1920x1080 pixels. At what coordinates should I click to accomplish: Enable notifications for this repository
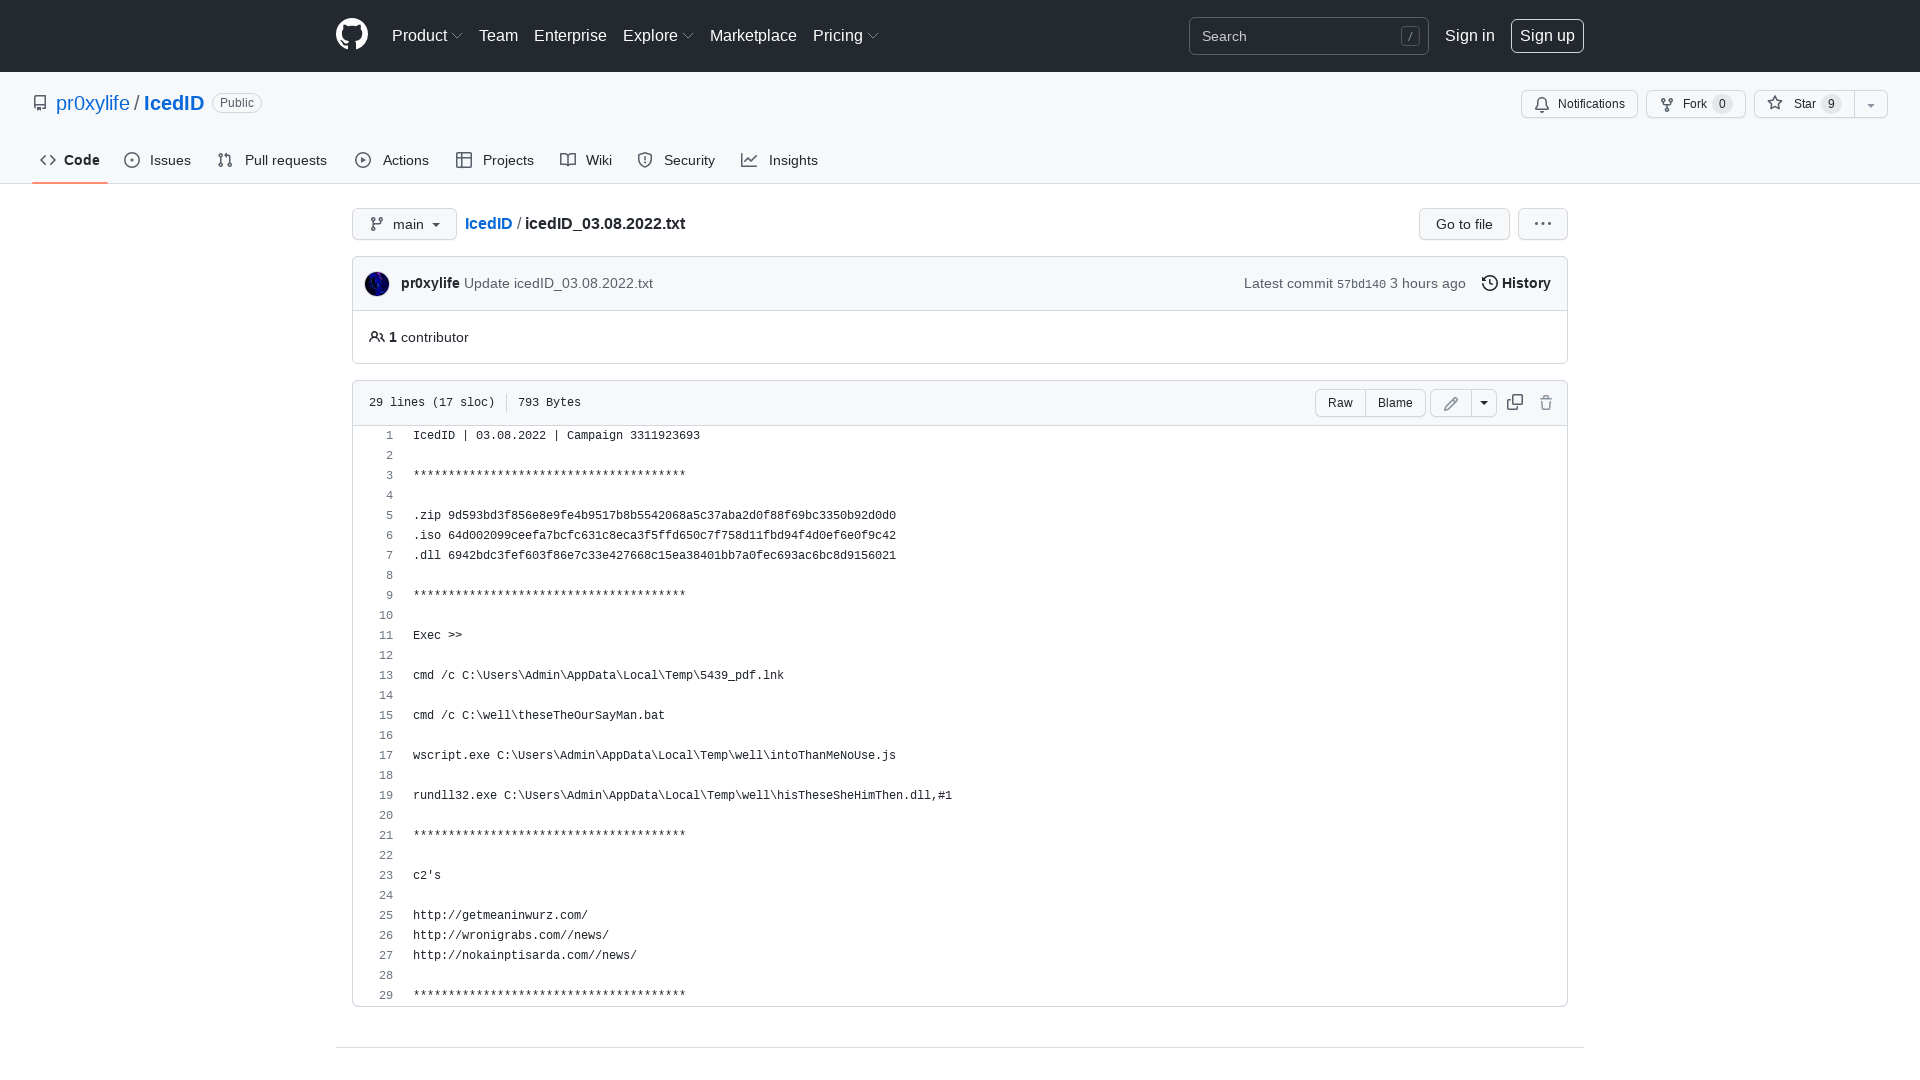(1579, 104)
